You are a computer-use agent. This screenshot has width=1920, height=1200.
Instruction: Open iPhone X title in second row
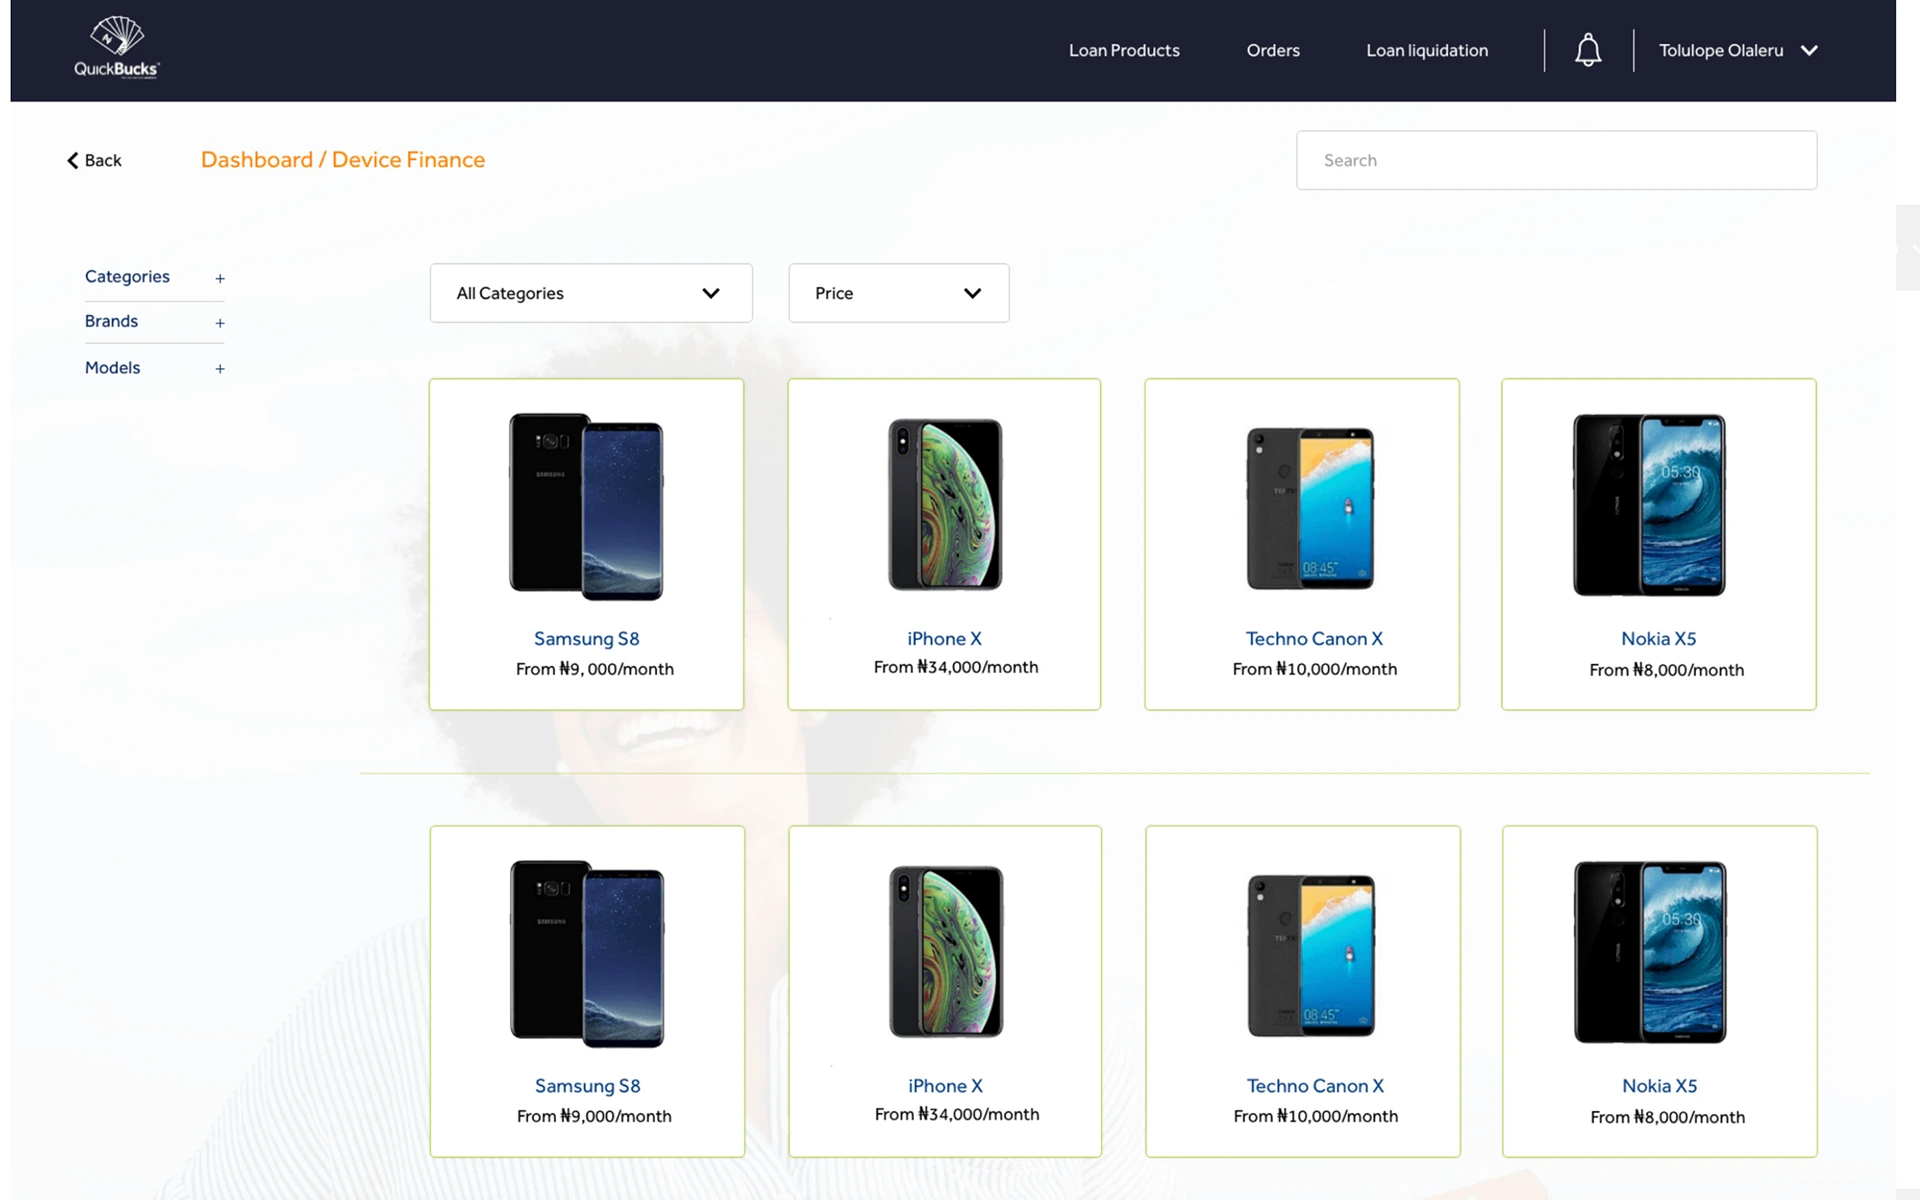(x=945, y=1086)
